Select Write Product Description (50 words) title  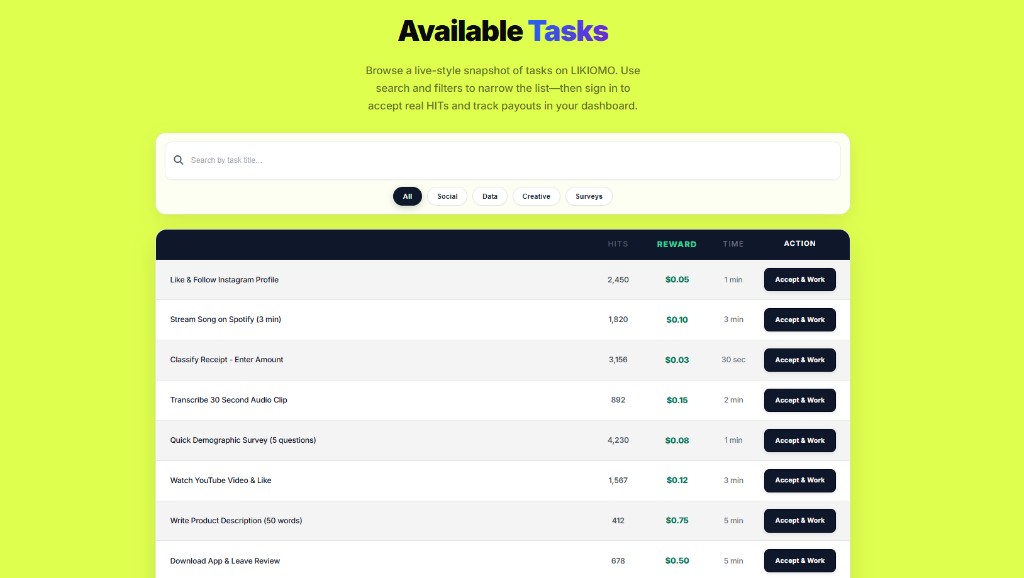[x=236, y=521]
